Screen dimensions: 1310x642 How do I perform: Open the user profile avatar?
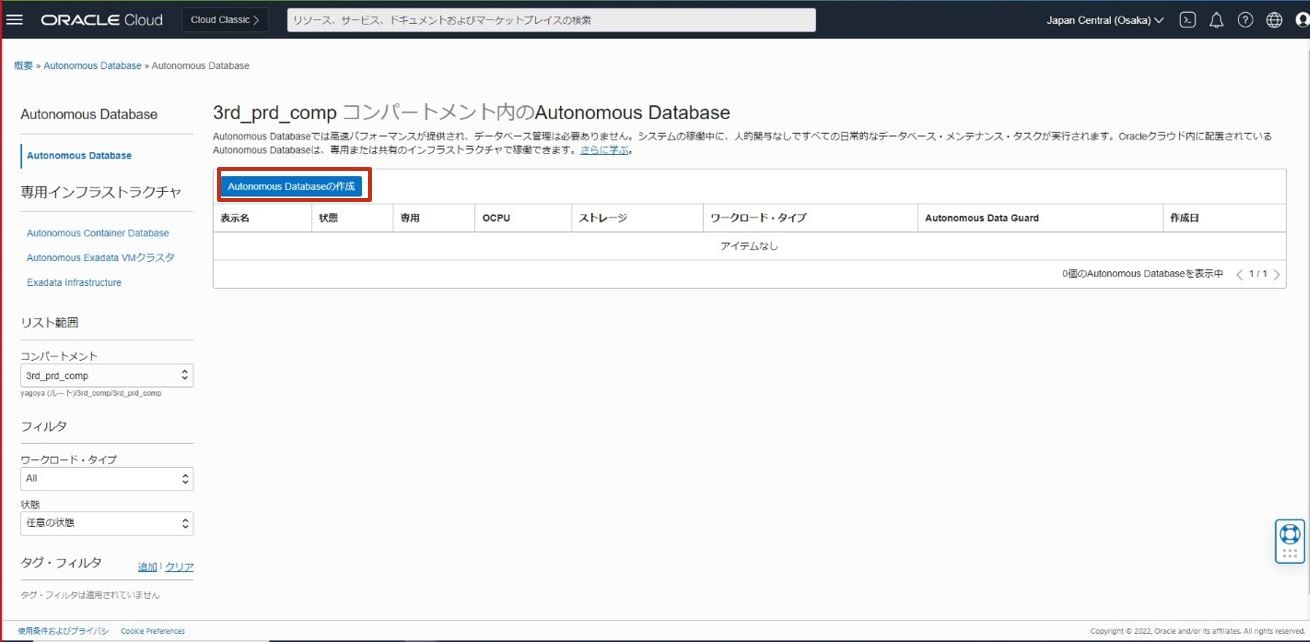tap(1300, 18)
